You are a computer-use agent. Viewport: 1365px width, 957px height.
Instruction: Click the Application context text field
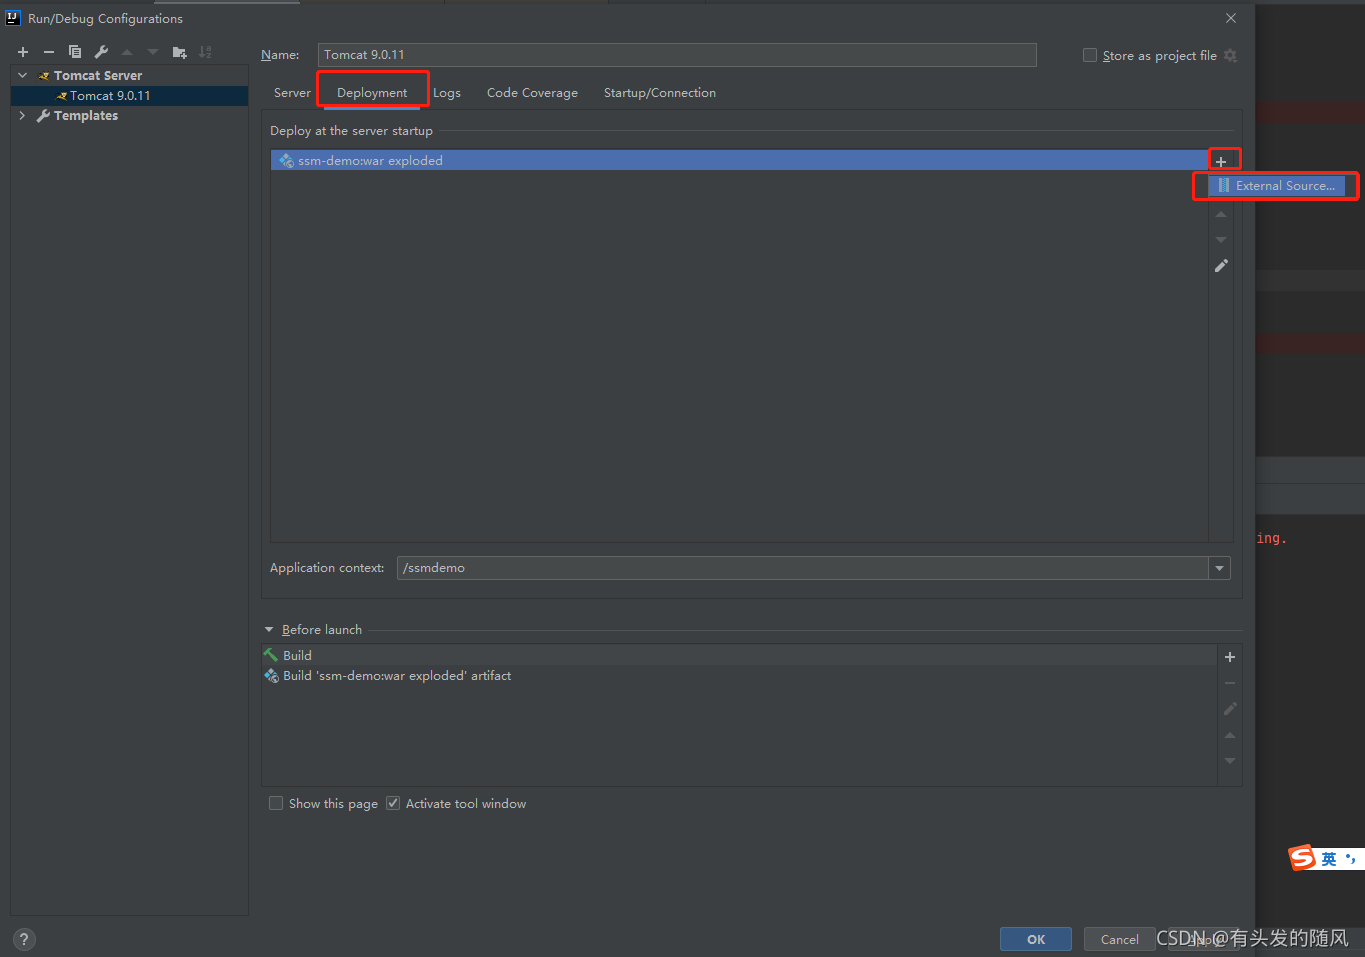803,568
